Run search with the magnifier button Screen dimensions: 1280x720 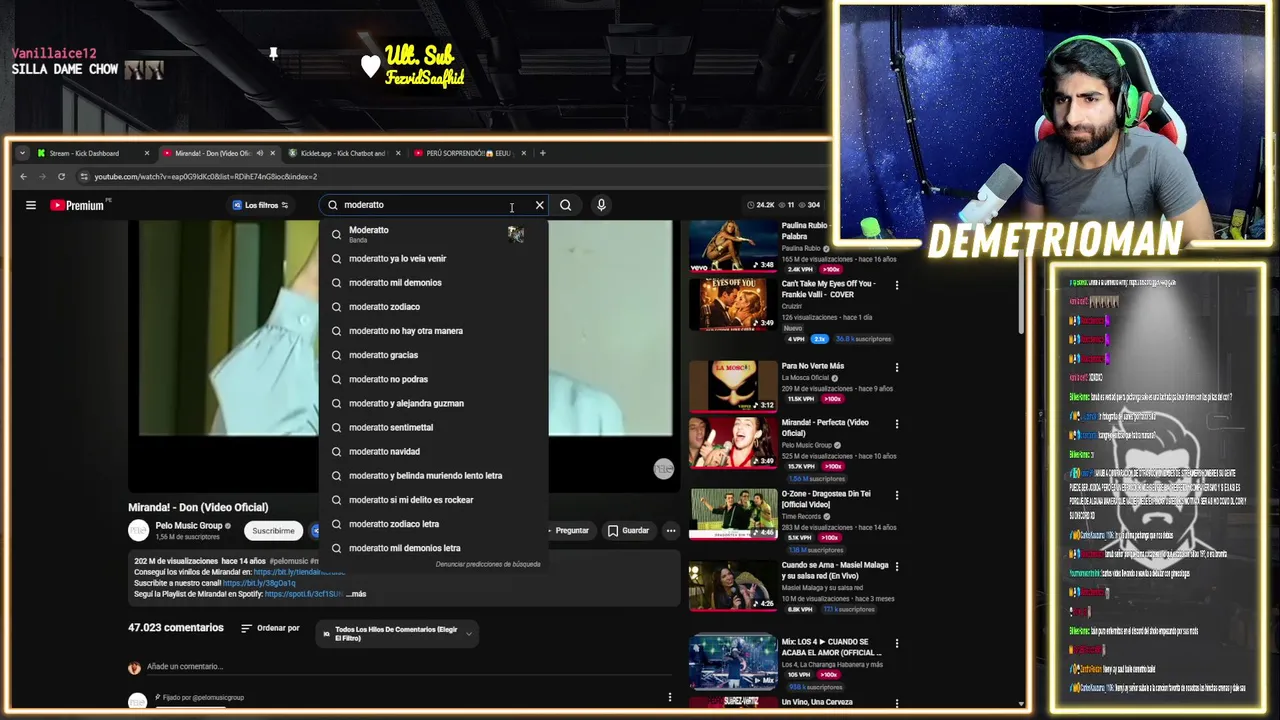tap(566, 205)
